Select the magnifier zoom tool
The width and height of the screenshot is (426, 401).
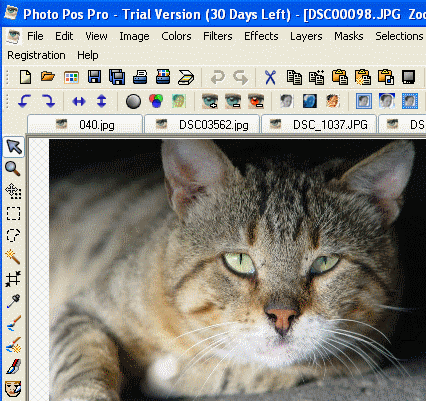[x=13, y=168]
